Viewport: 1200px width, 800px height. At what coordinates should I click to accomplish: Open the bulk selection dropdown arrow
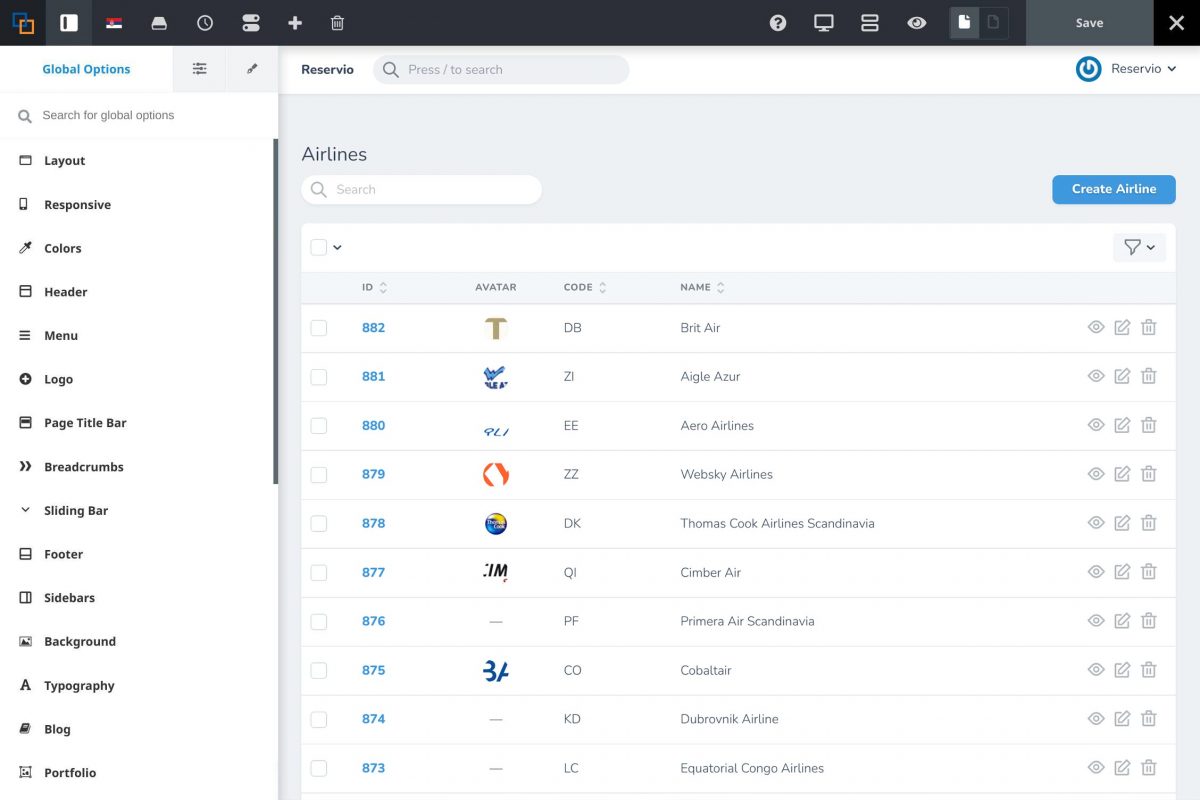[x=338, y=248]
